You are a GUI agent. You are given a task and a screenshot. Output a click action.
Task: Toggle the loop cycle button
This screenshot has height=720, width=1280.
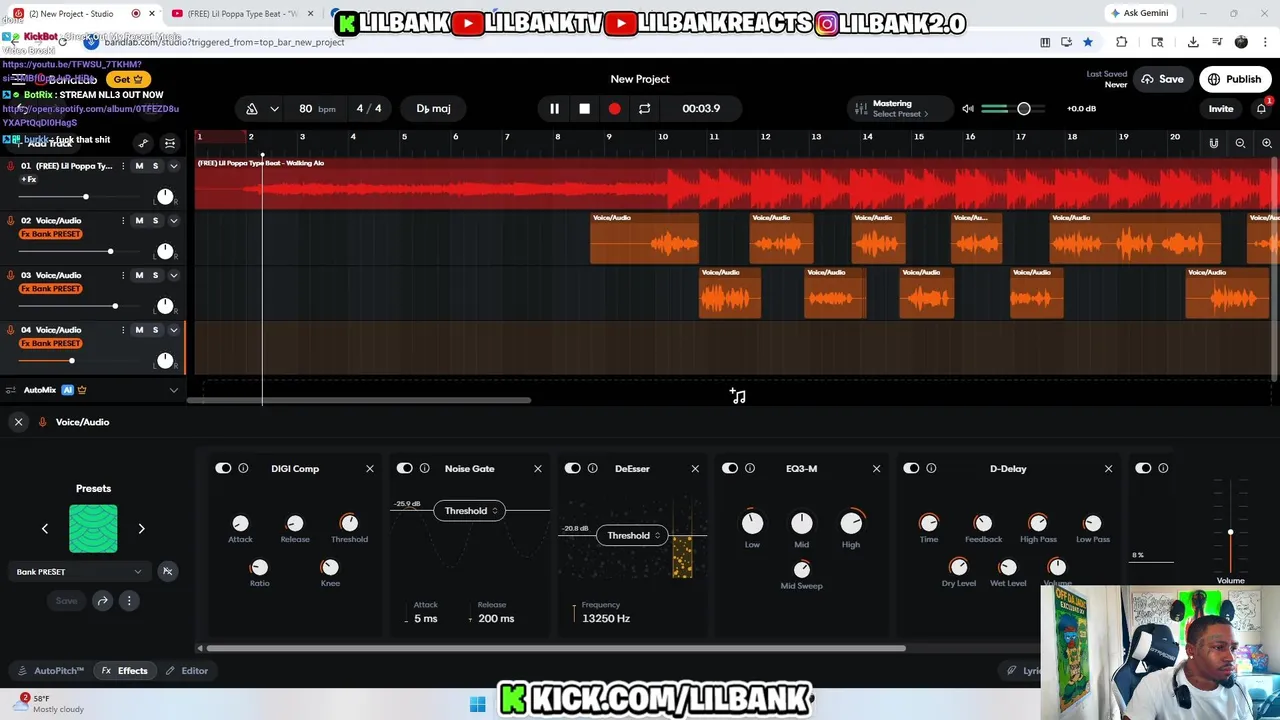644,108
